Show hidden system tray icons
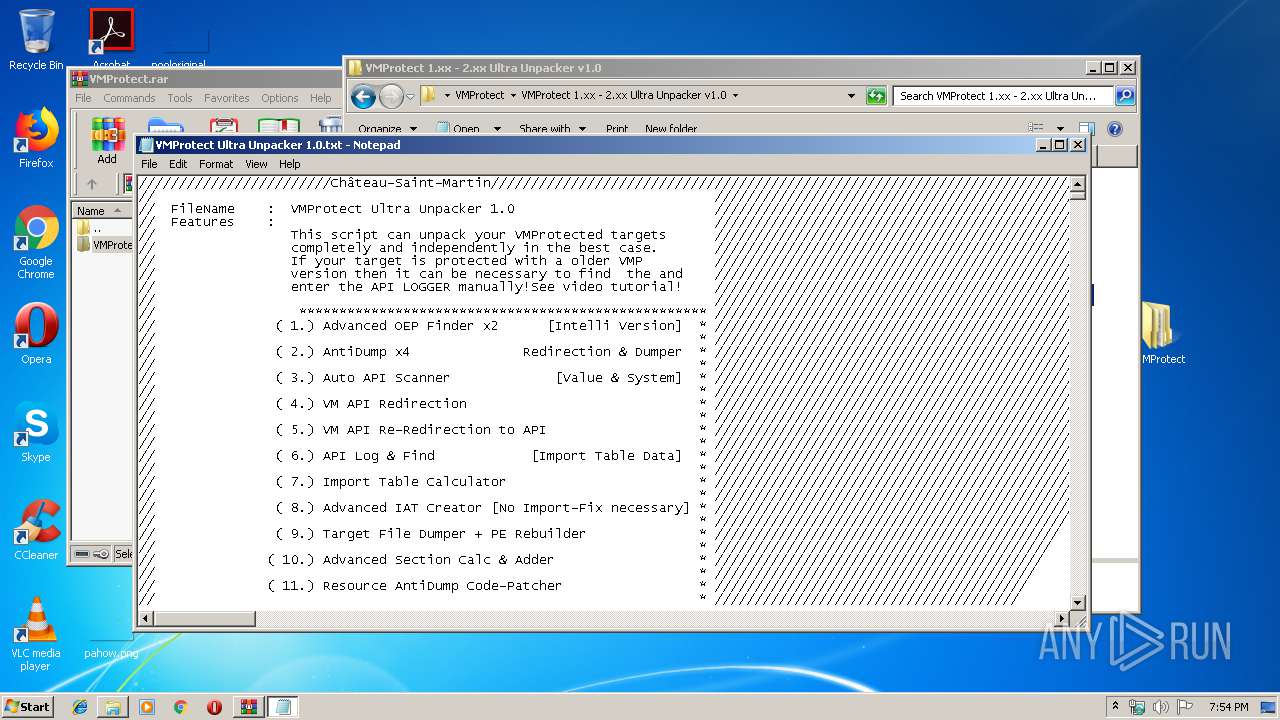The width and height of the screenshot is (1280, 720). point(1116,706)
